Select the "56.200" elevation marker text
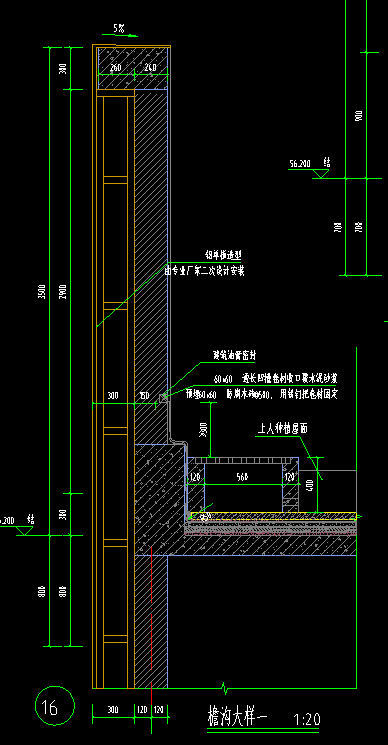This screenshot has width=388, height=745. tap(299, 164)
